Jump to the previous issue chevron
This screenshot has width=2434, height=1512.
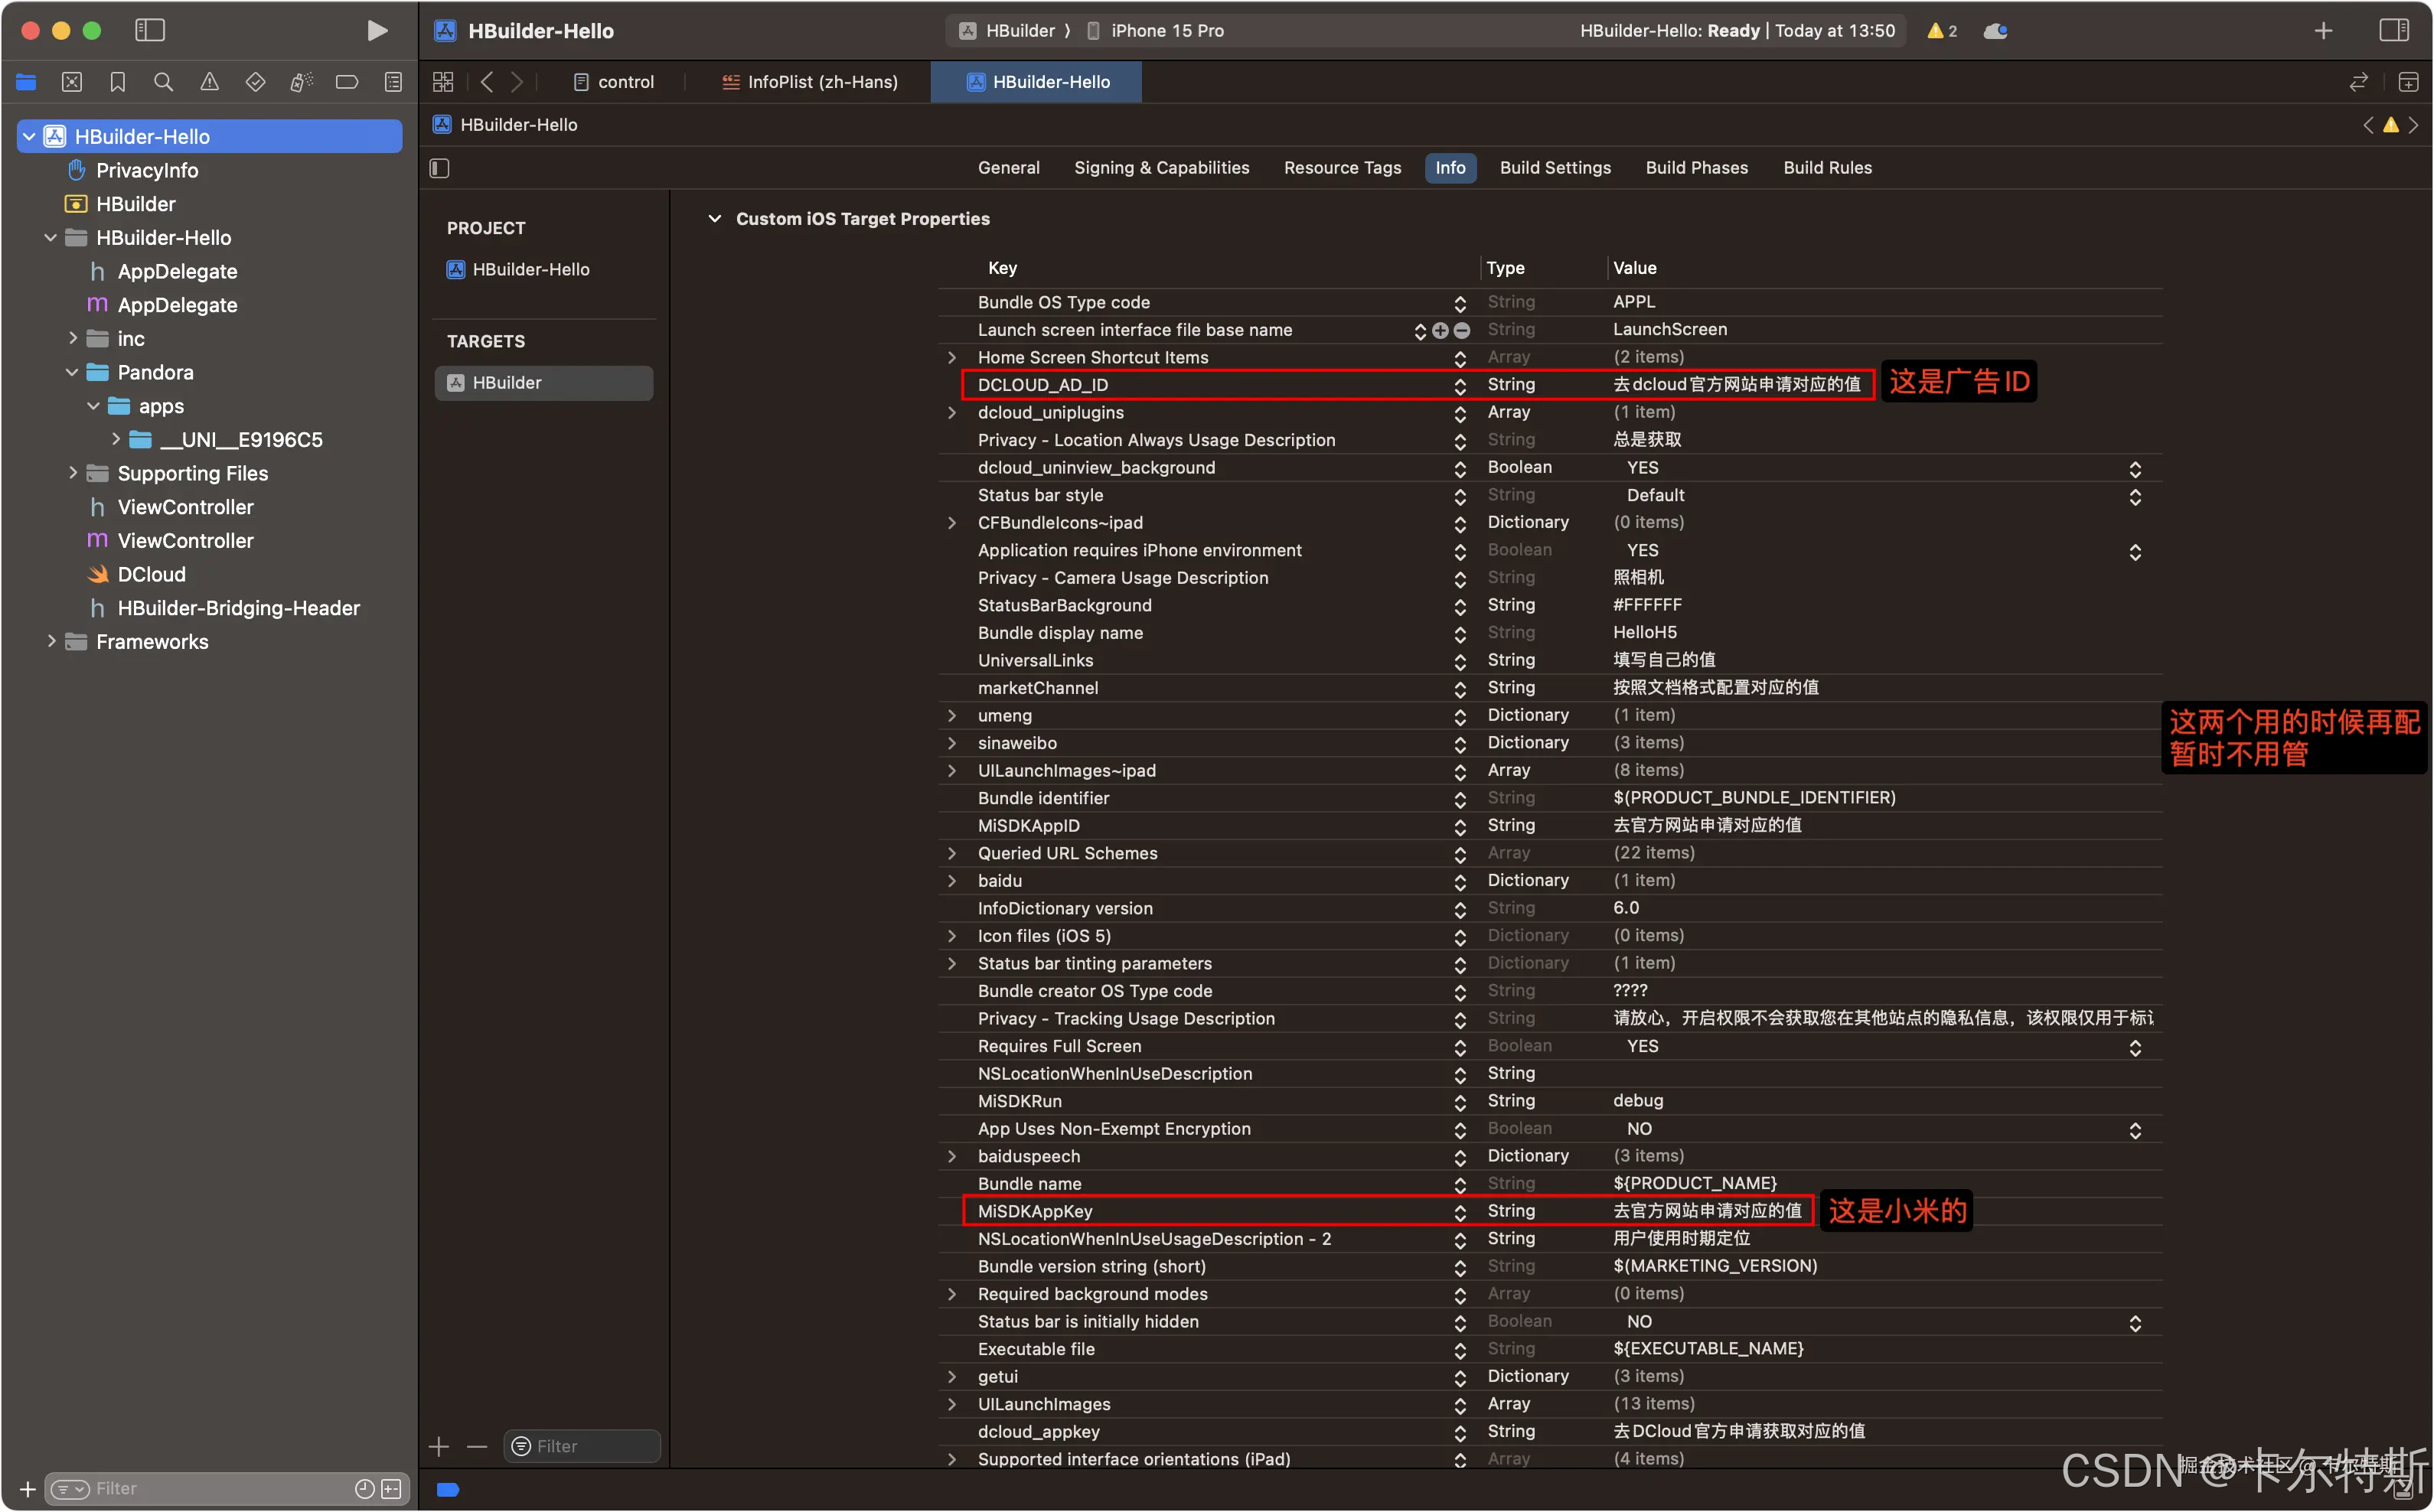click(2368, 125)
